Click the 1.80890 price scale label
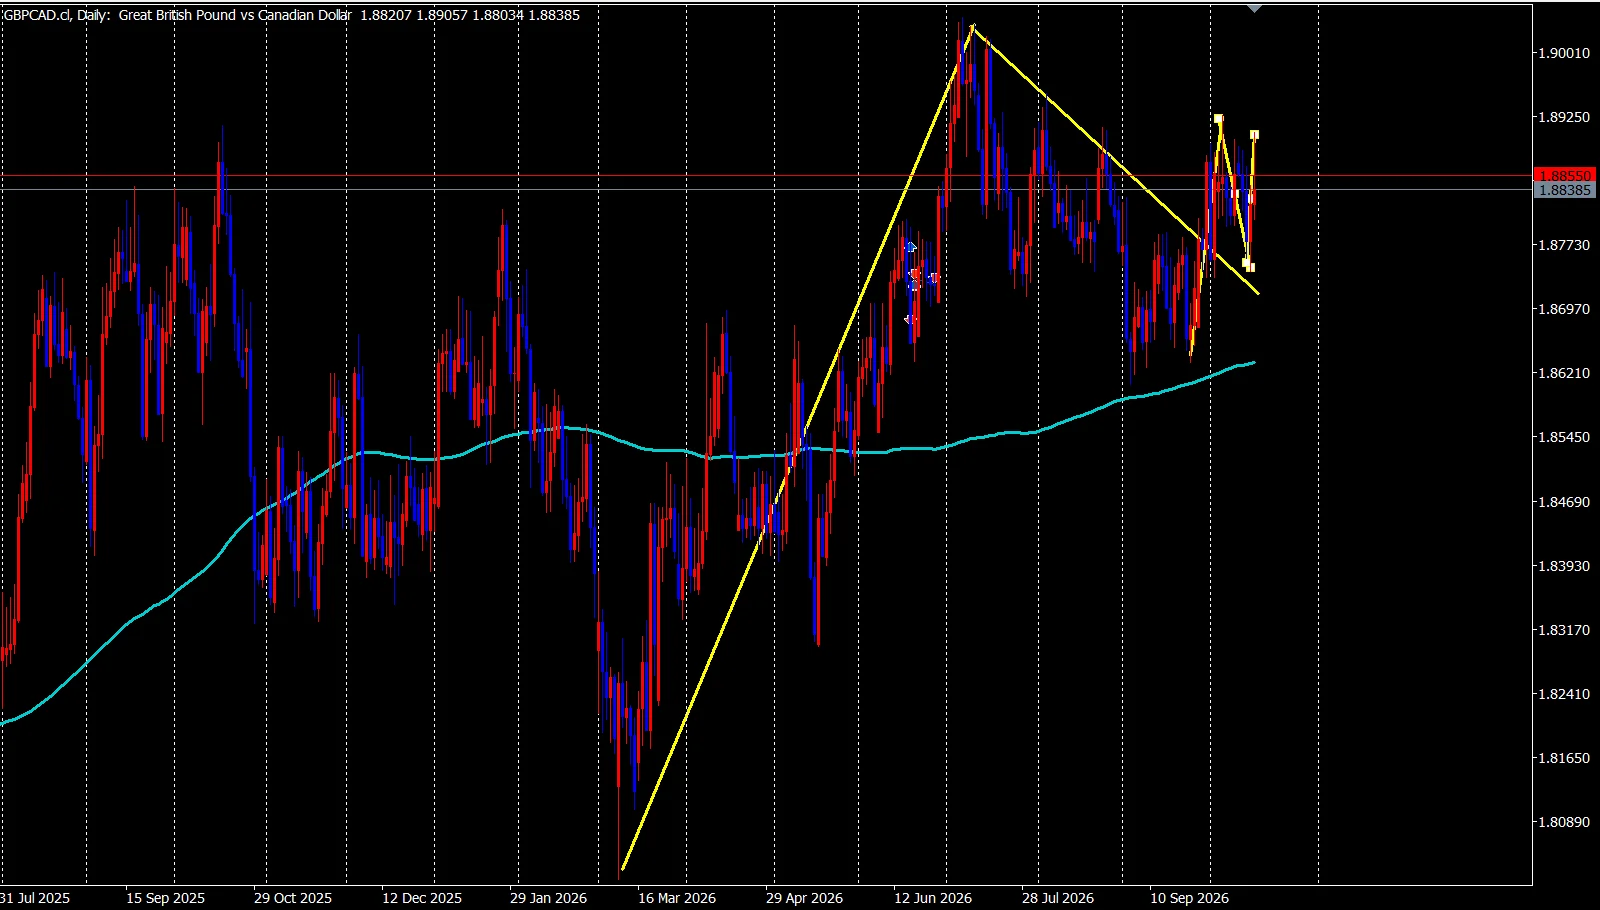Viewport: 1600px width, 910px height. point(1563,822)
